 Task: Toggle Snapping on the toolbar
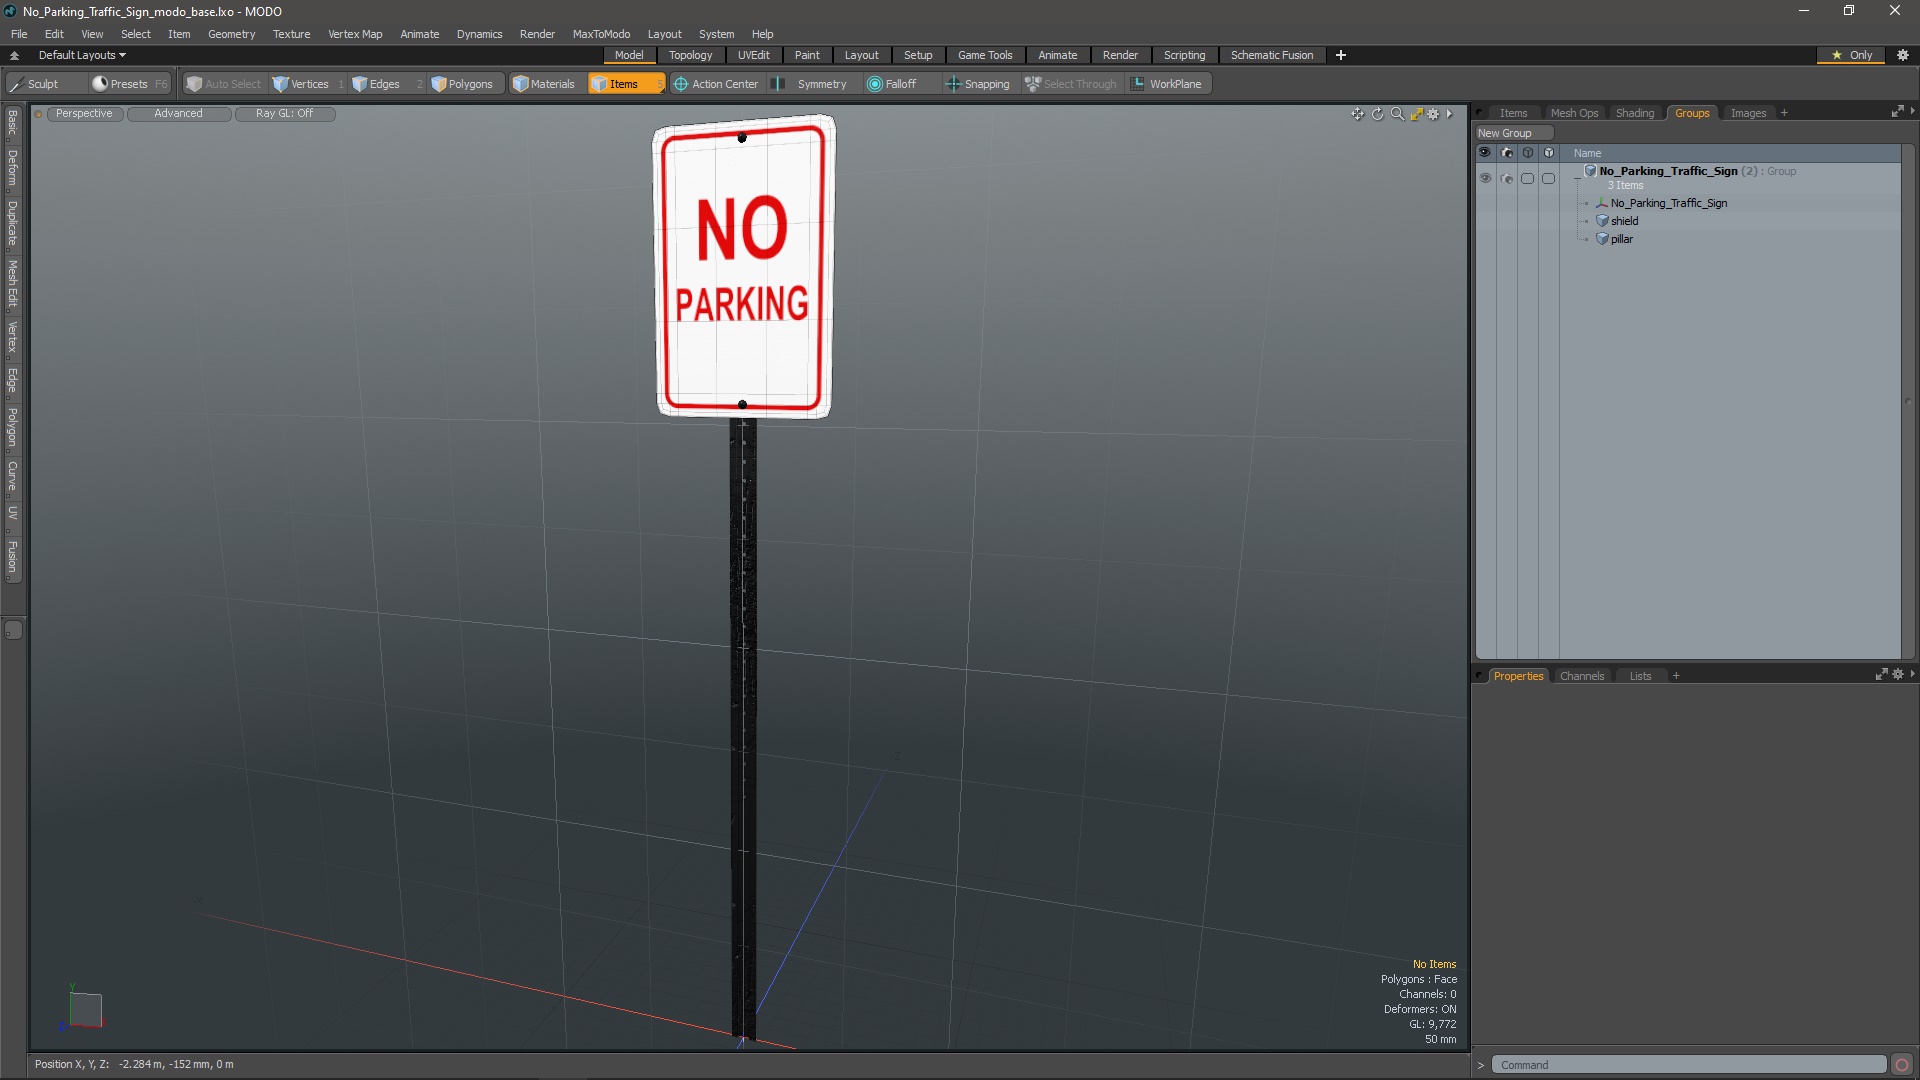[x=978, y=84]
